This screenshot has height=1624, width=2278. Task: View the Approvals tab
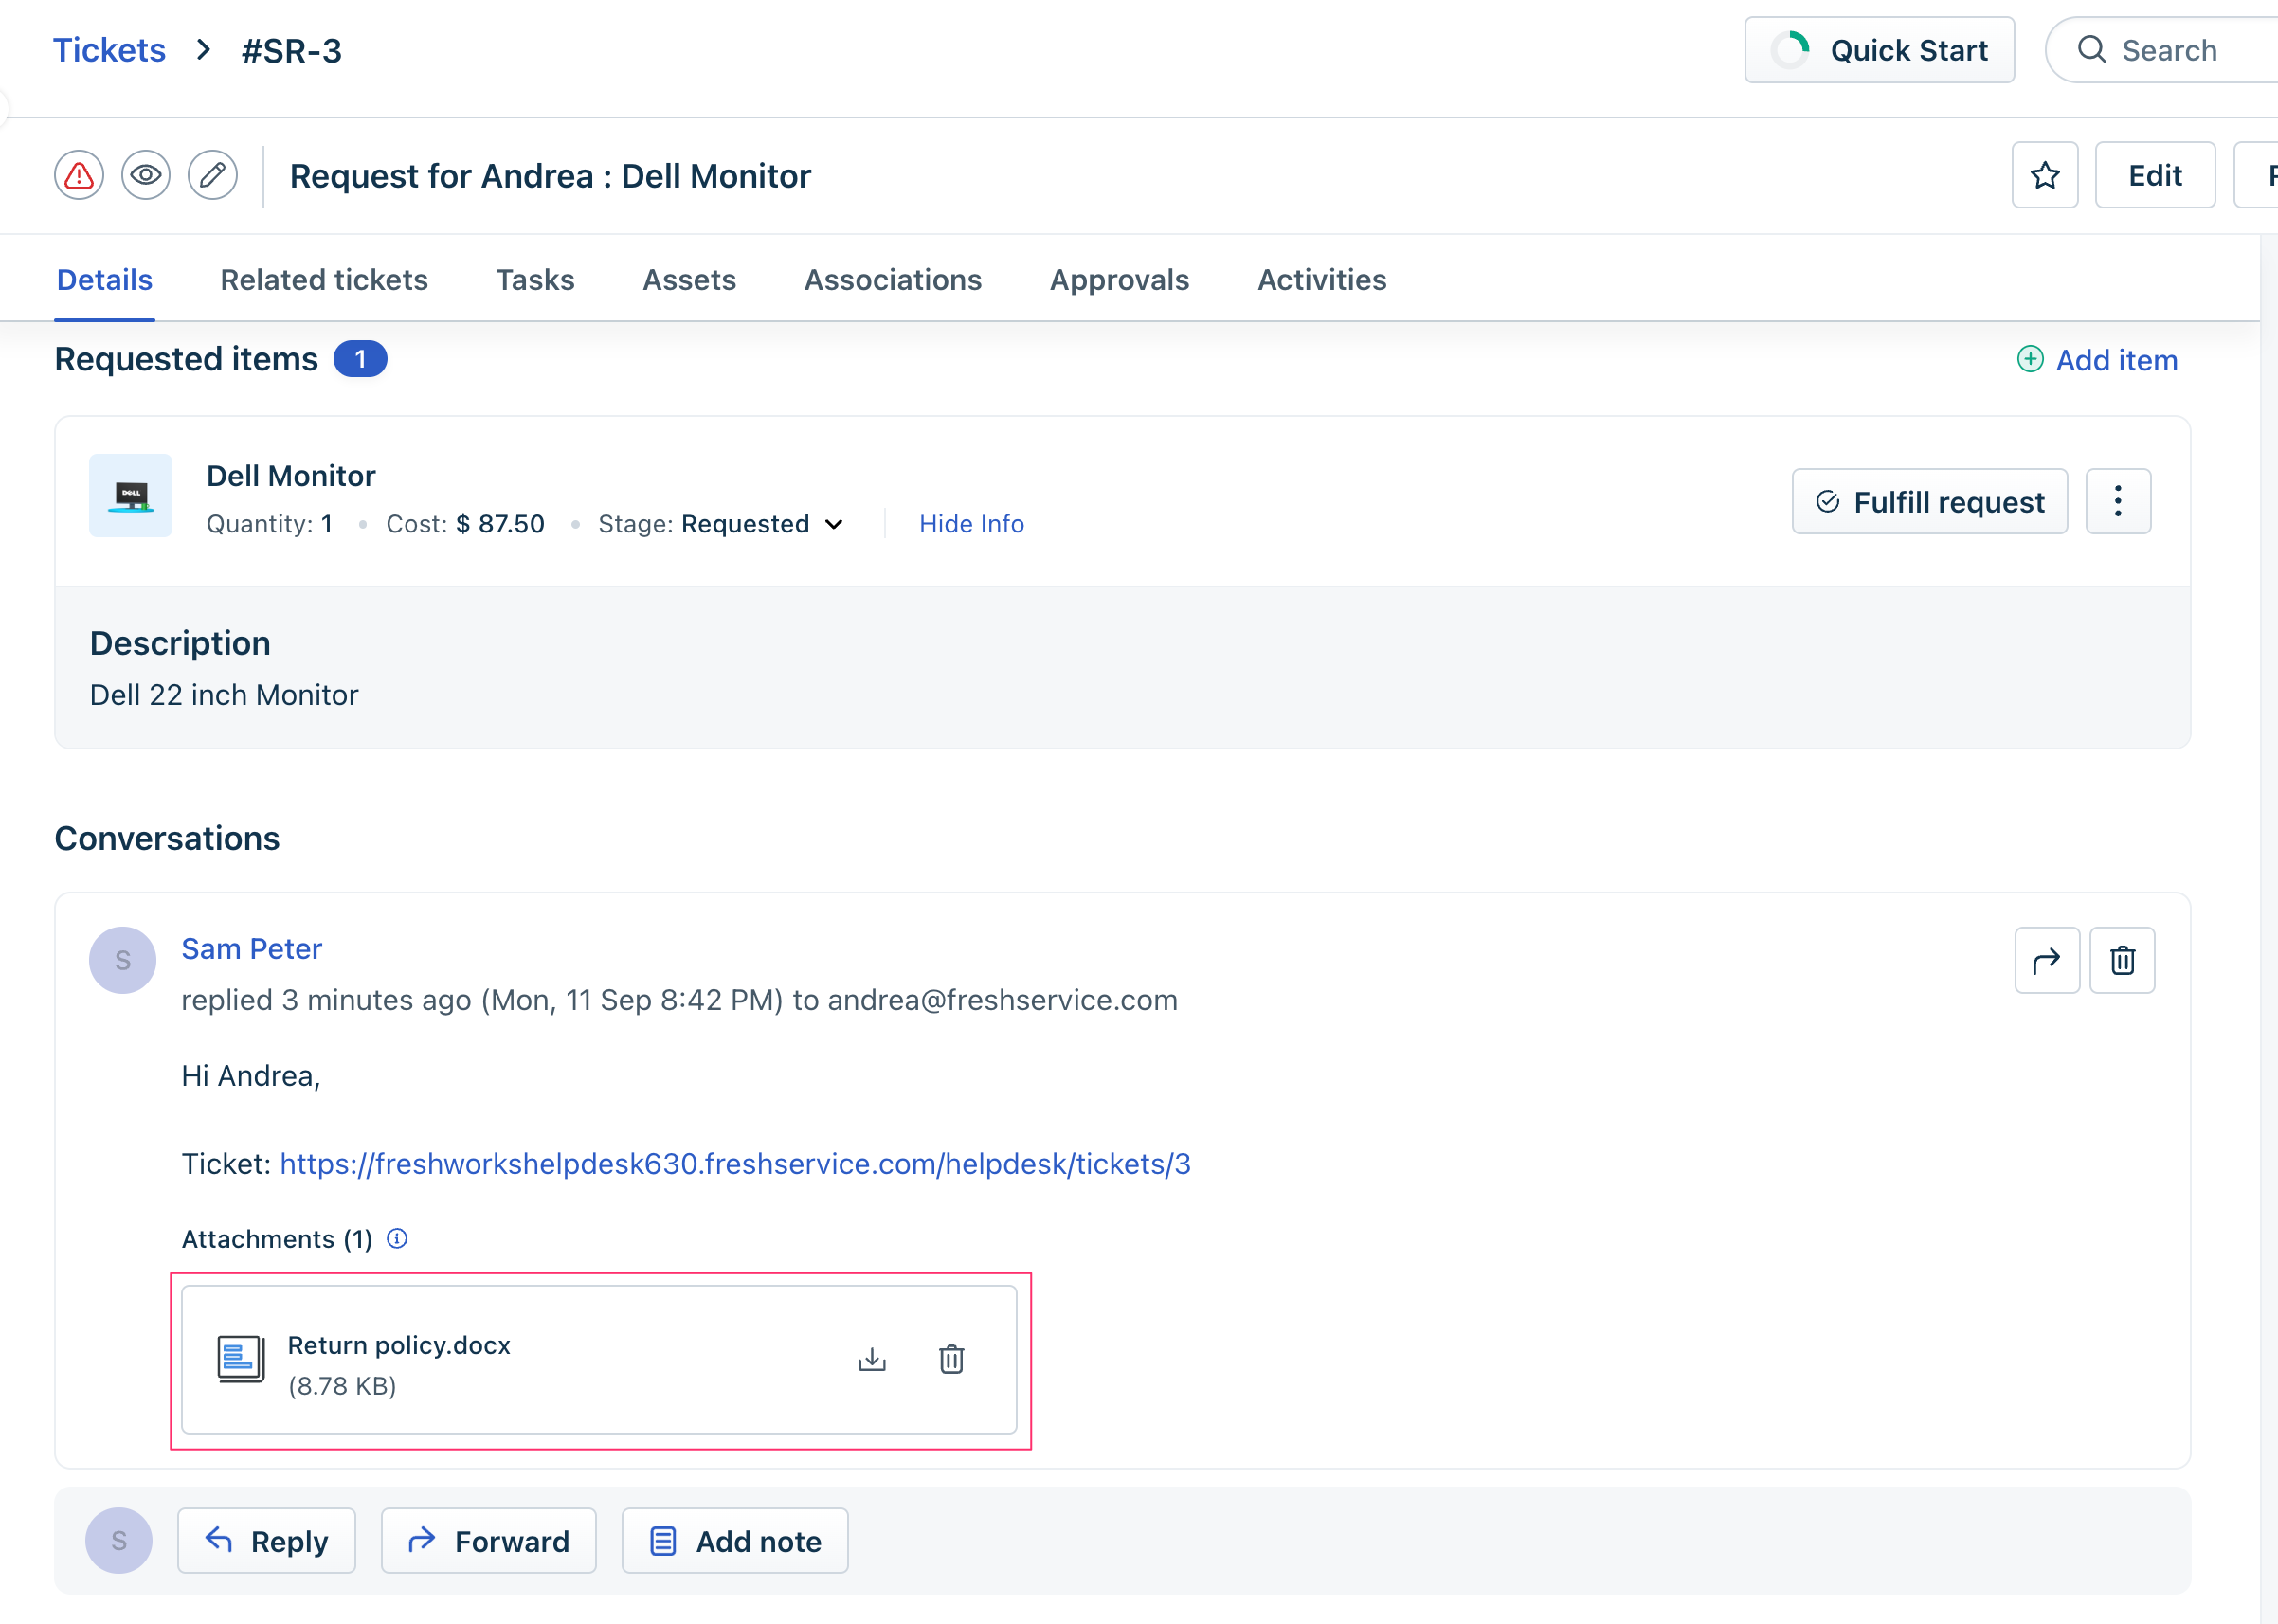click(1119, 280)
